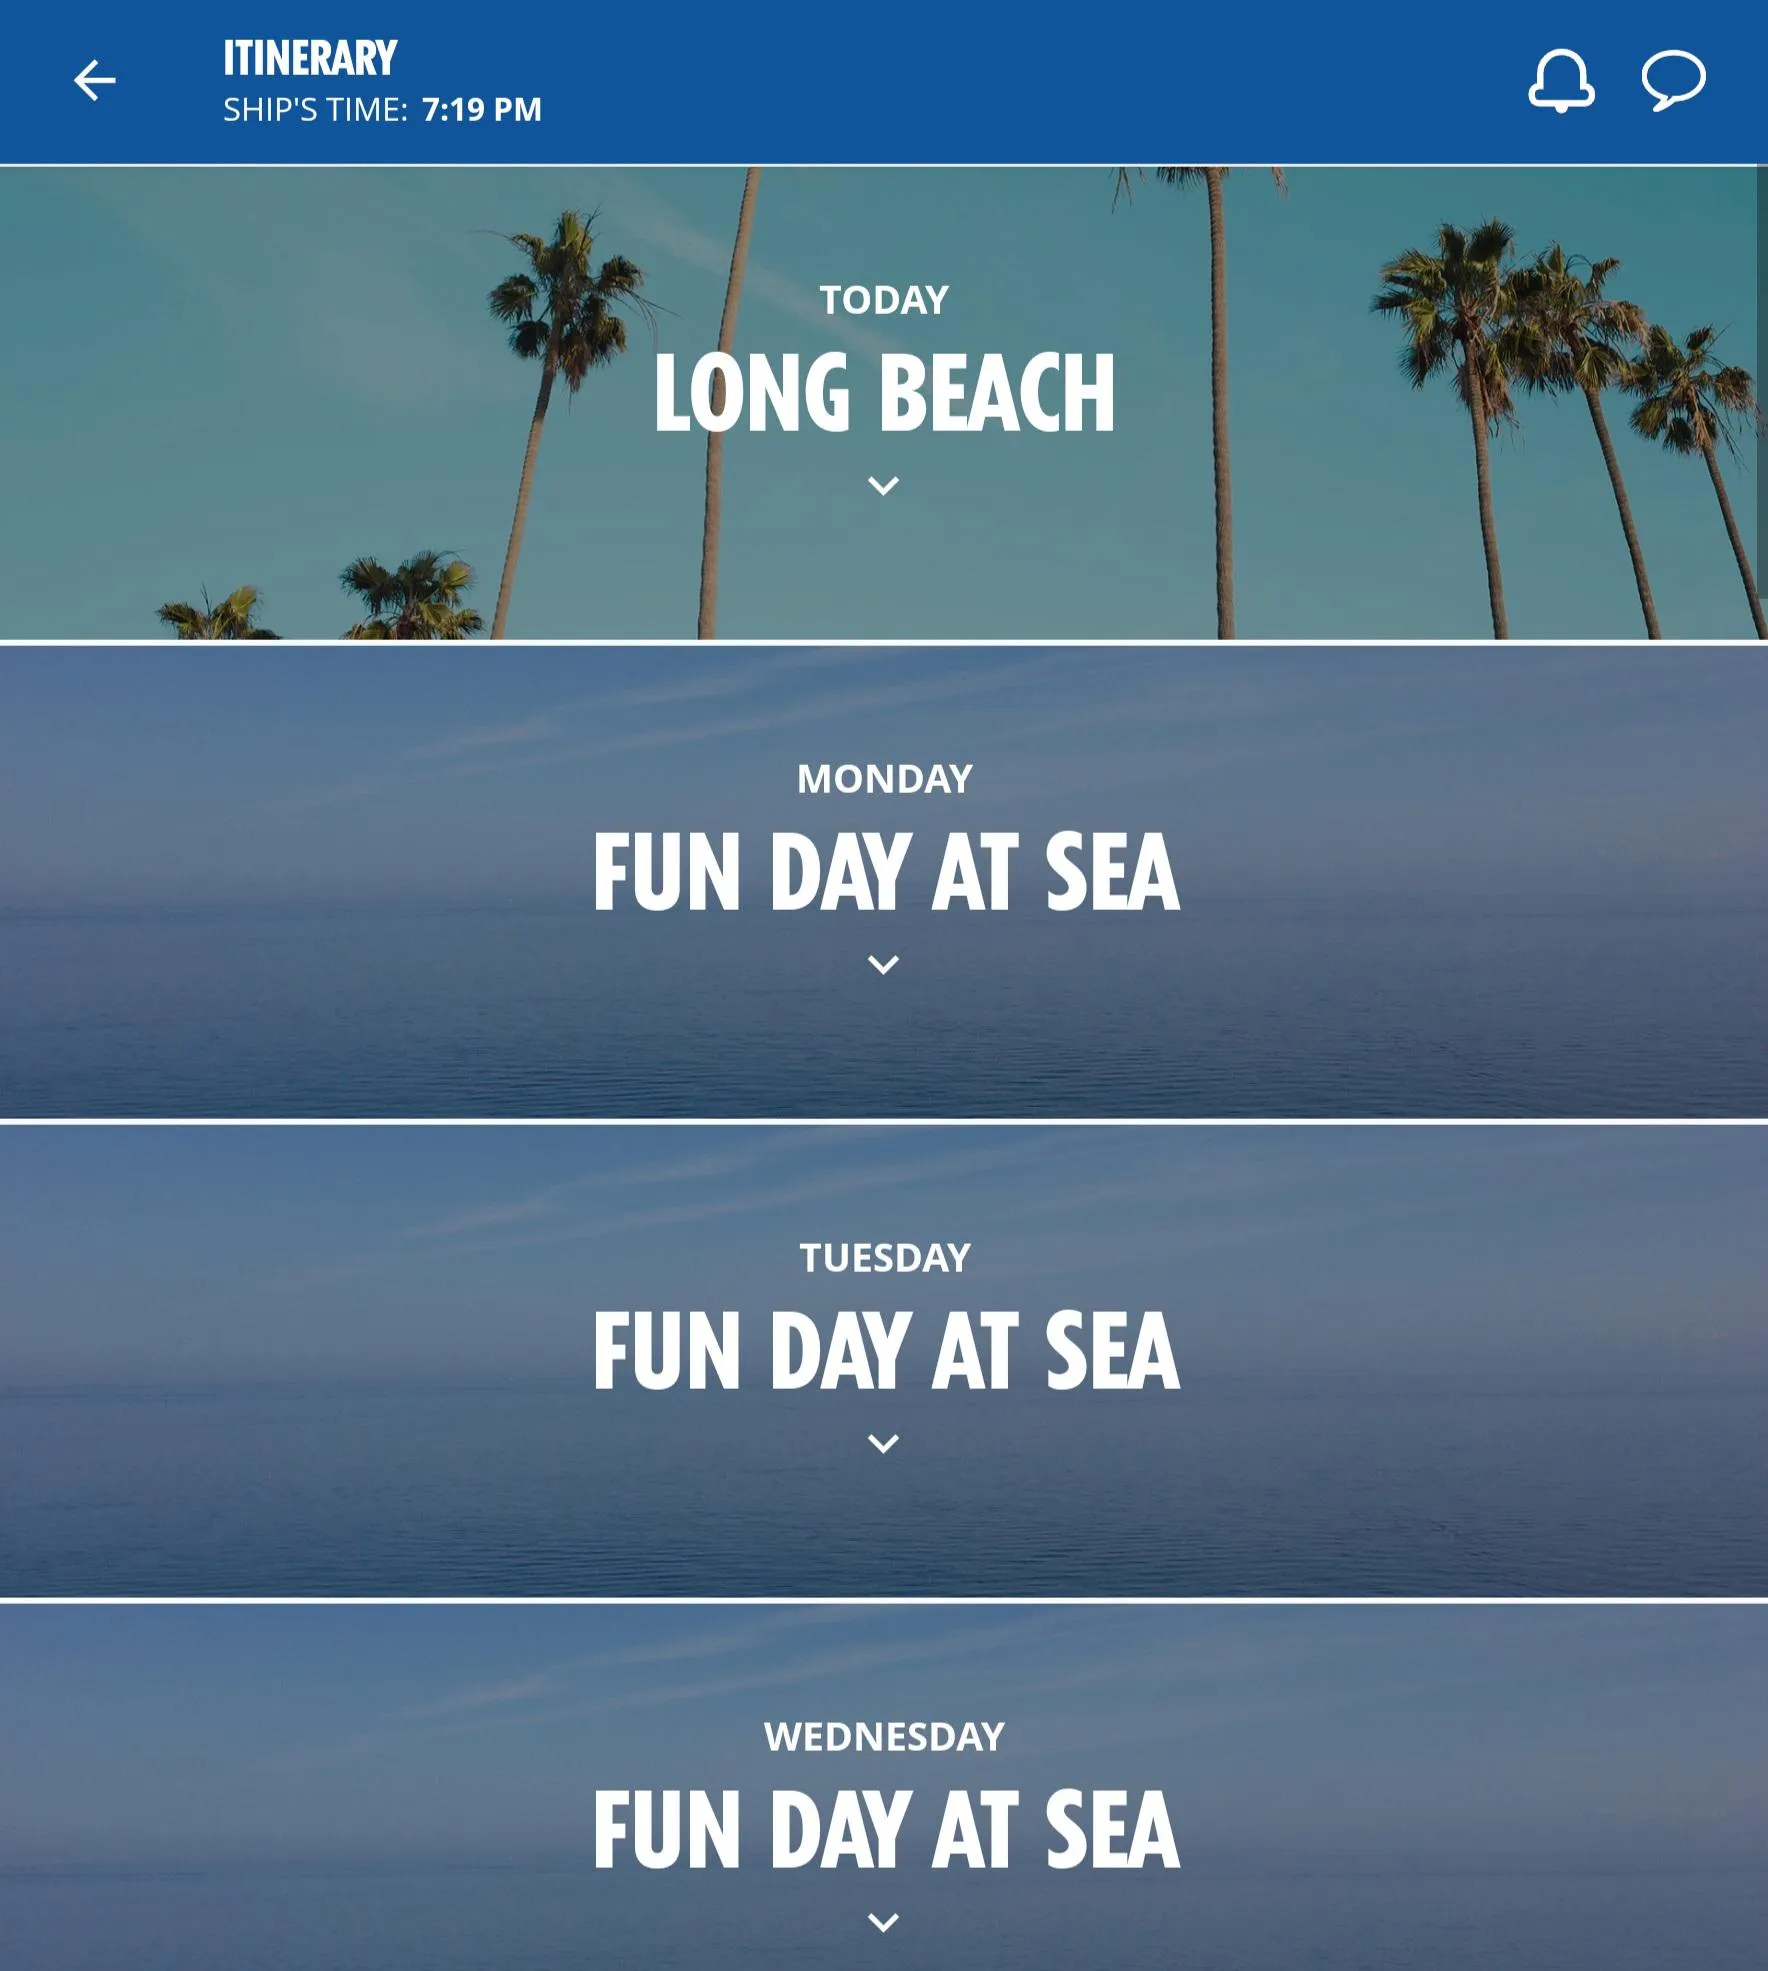Click the WEDNESDAY day label
Image resolution: width=1768 pixels, height=1971 pixels.
pos(884,1737)
